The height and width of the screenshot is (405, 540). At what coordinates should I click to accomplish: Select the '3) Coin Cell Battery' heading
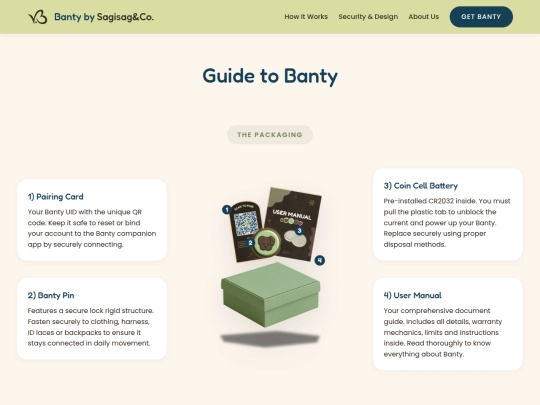(x=420, y=186)
